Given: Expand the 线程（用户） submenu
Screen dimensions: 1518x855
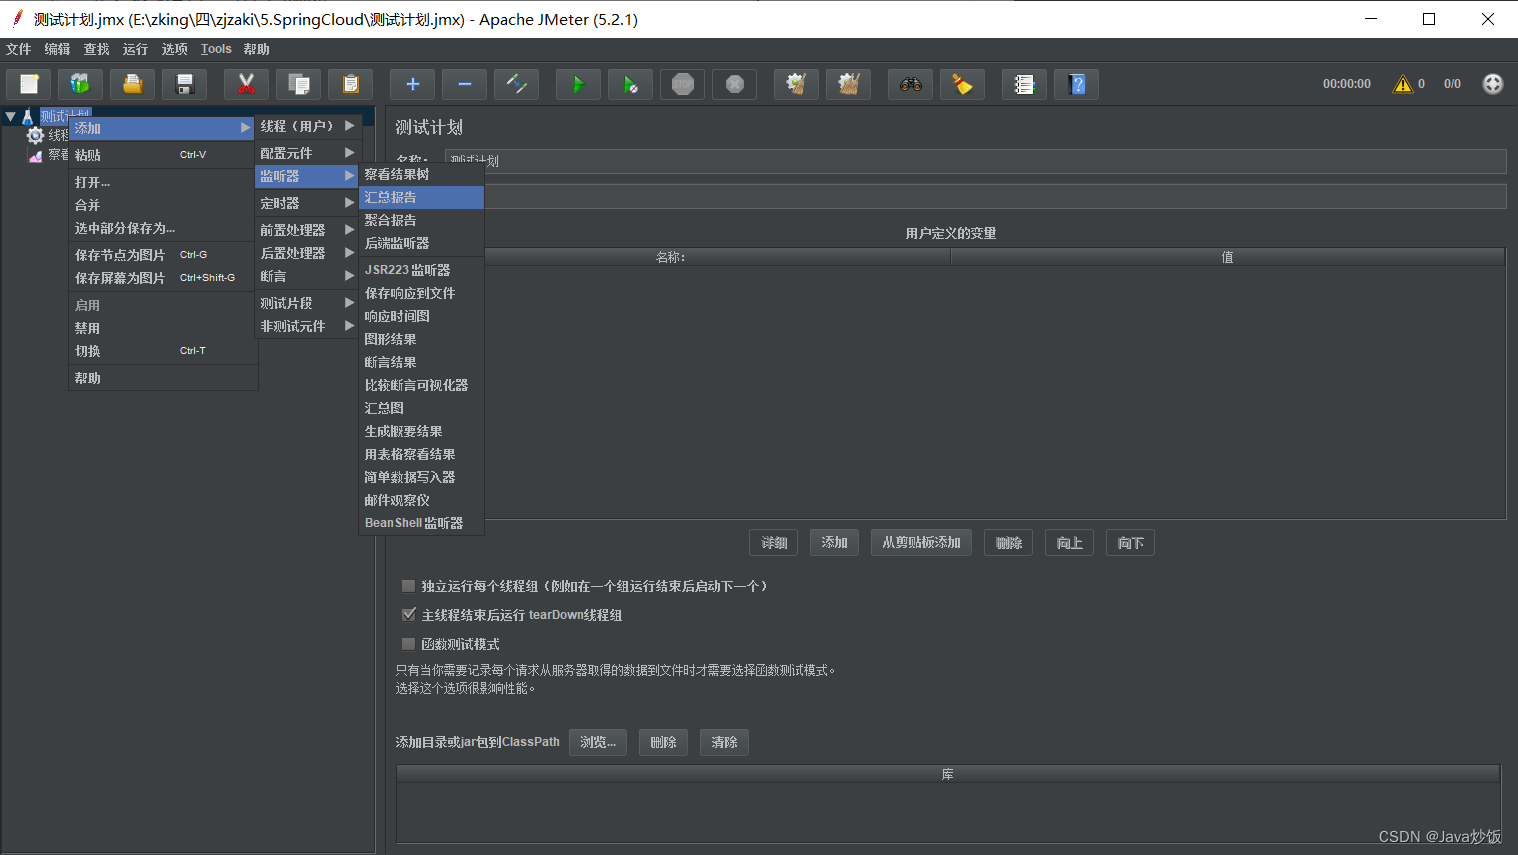Looking at the screenshot, I should click(307, 126).
